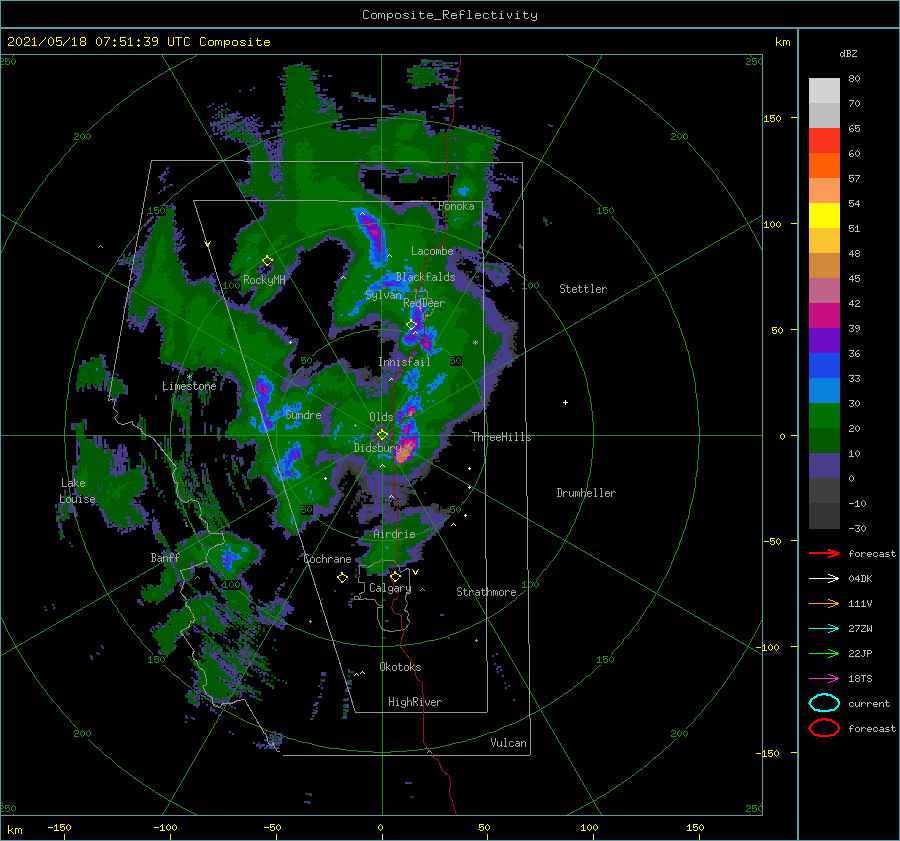
Task: Pick the magenta dBZ legend swatch
Action: point(824,315)
